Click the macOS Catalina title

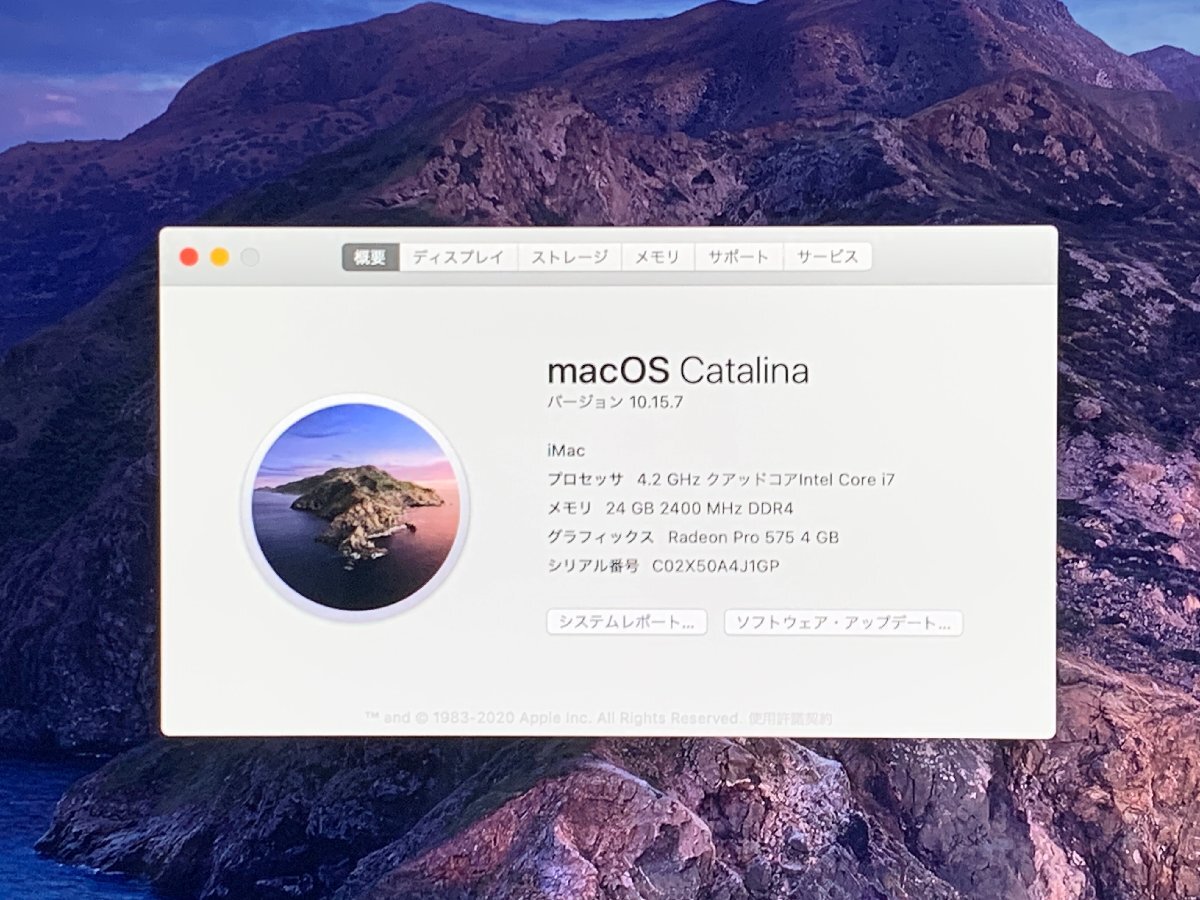678,371
